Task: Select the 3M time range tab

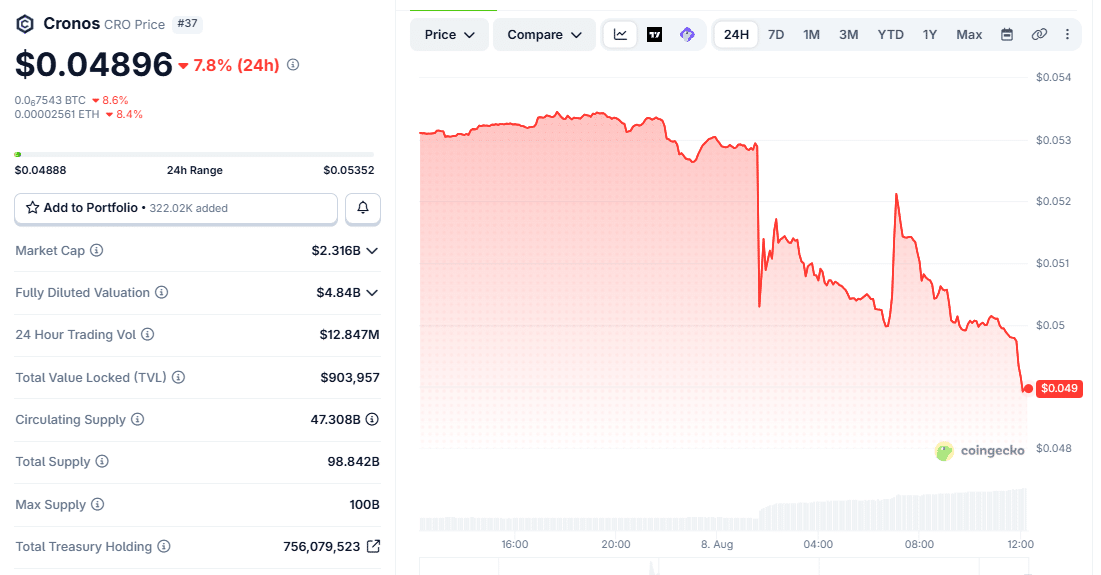Action: click(848, 34)
